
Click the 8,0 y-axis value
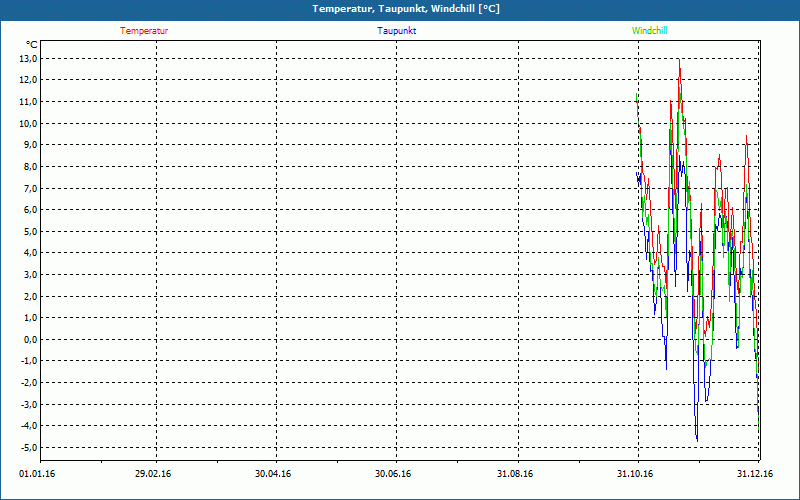(31, 166)
